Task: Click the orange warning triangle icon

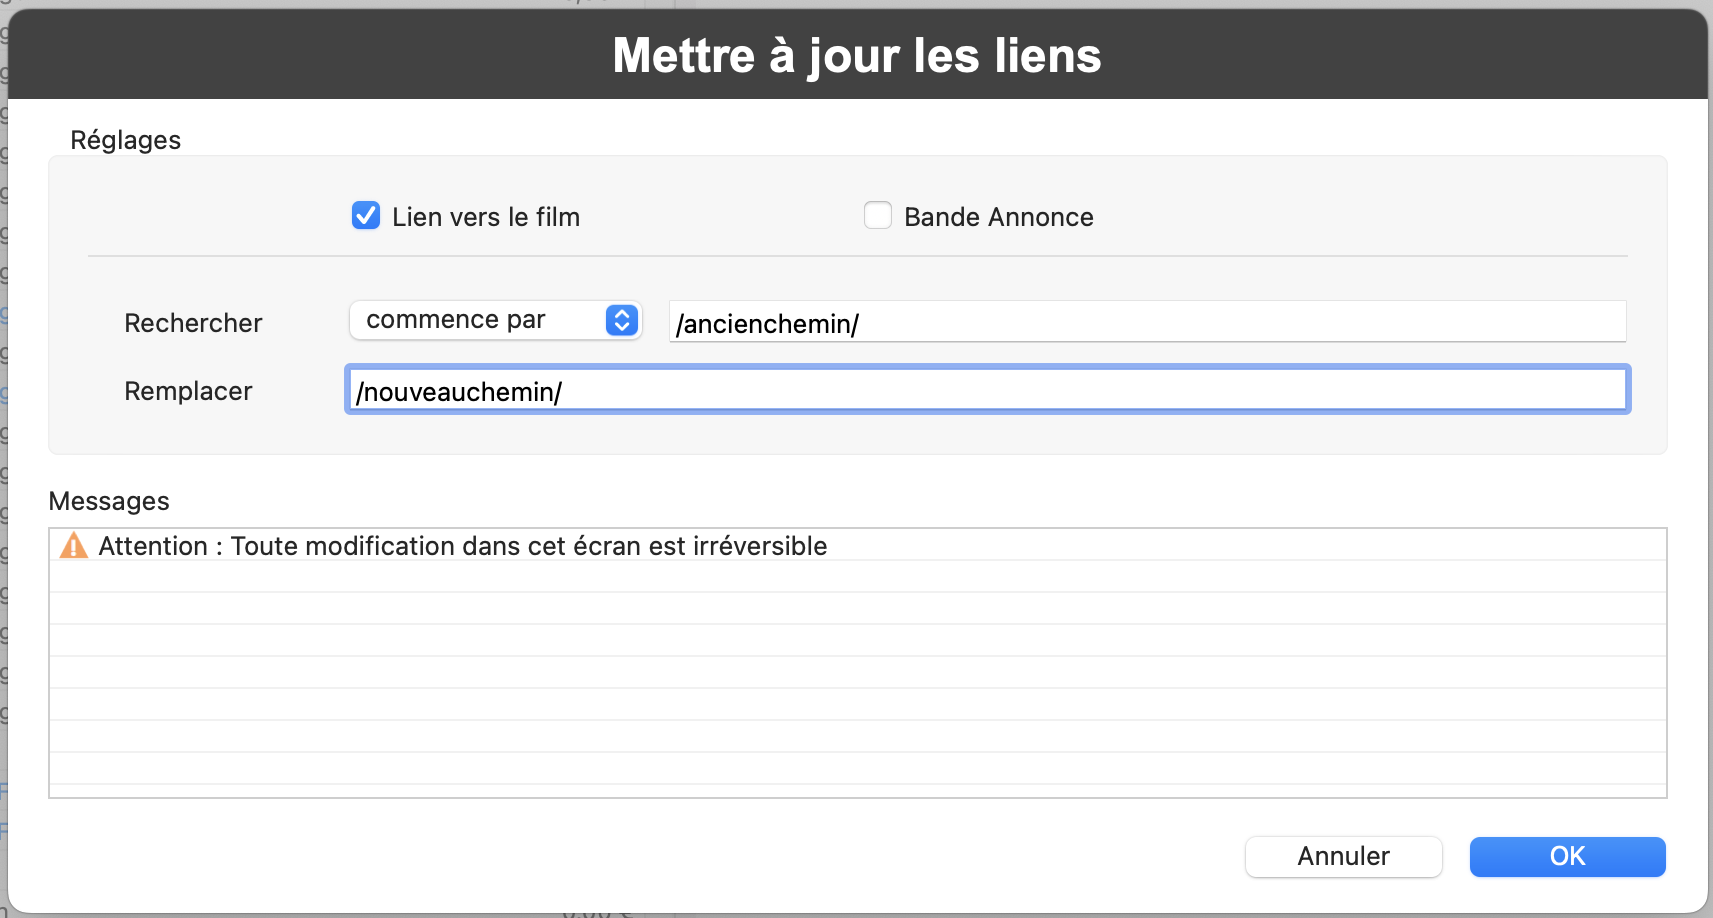Action: (74, 546)
